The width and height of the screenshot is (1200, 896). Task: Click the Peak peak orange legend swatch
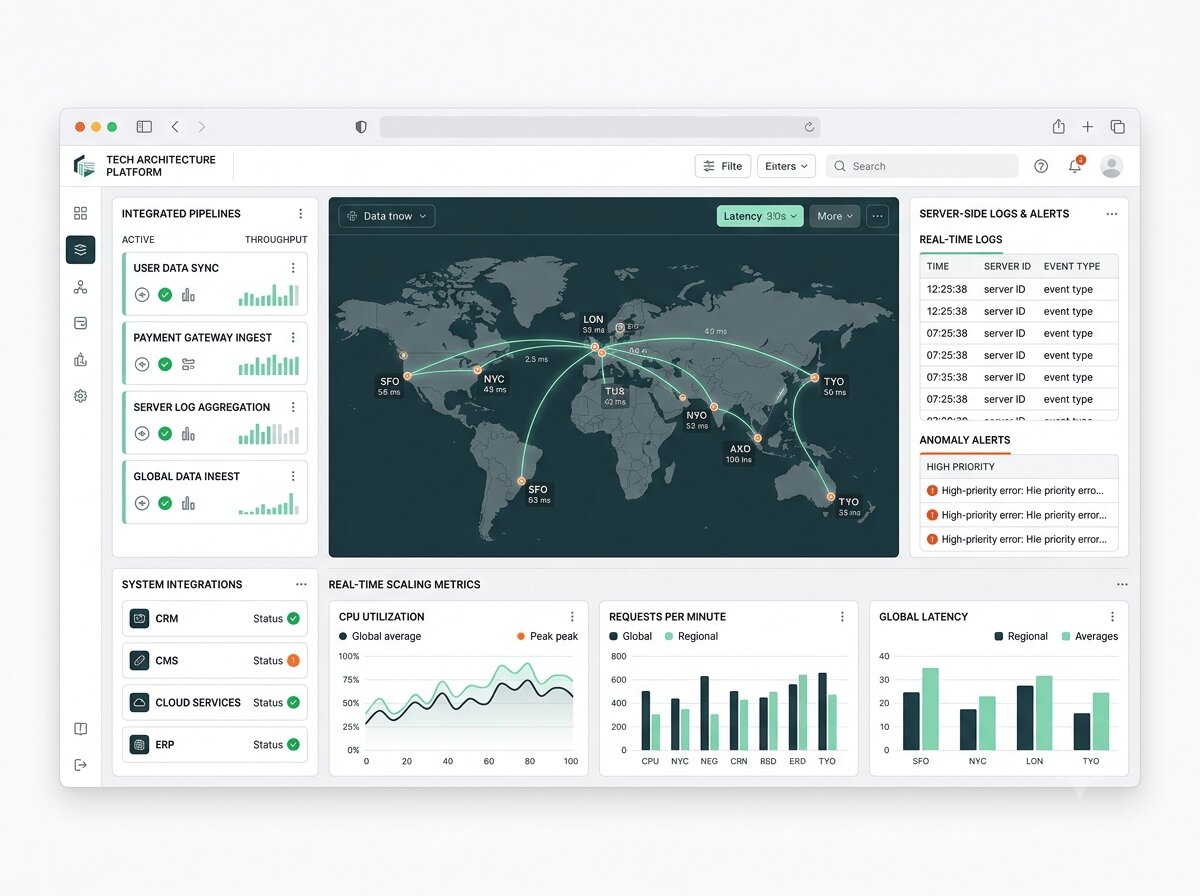[521, 636]
